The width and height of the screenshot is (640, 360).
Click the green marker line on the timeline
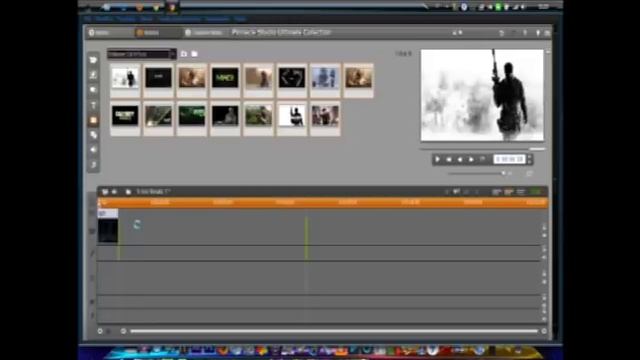pyautogui.click(x=306, y=239)
